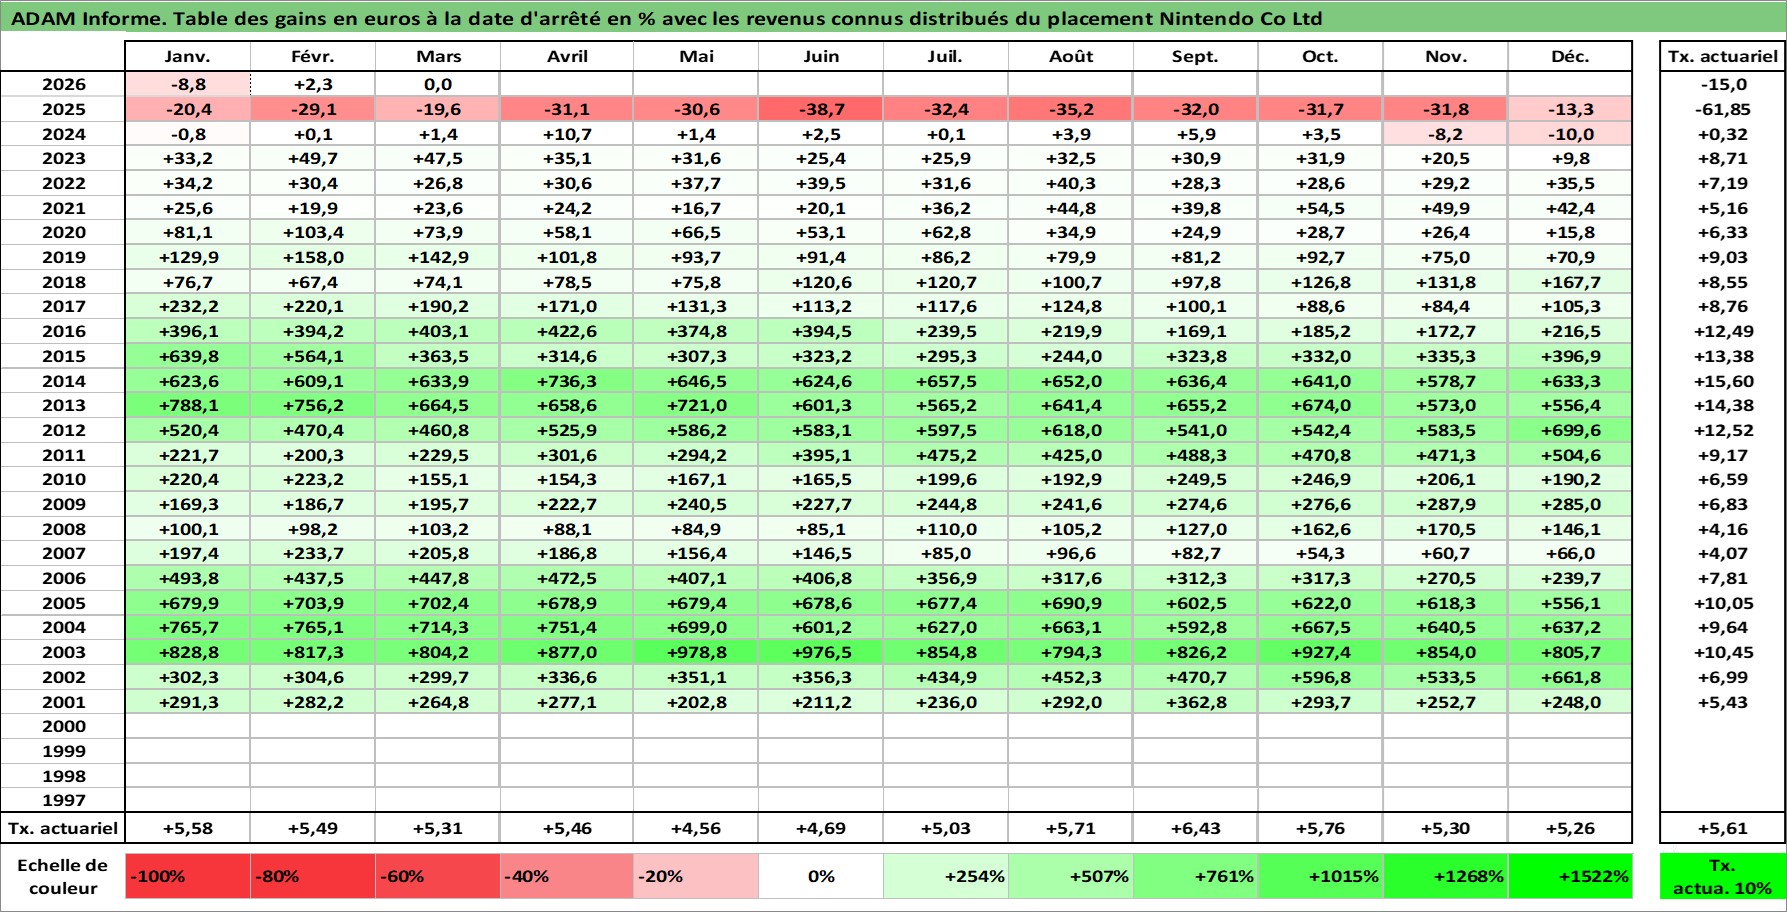Viewport: 1787px width, 912px height.
Task: Select the "+639,8" cell for Janv. 2015
Action: coord(188,356)
